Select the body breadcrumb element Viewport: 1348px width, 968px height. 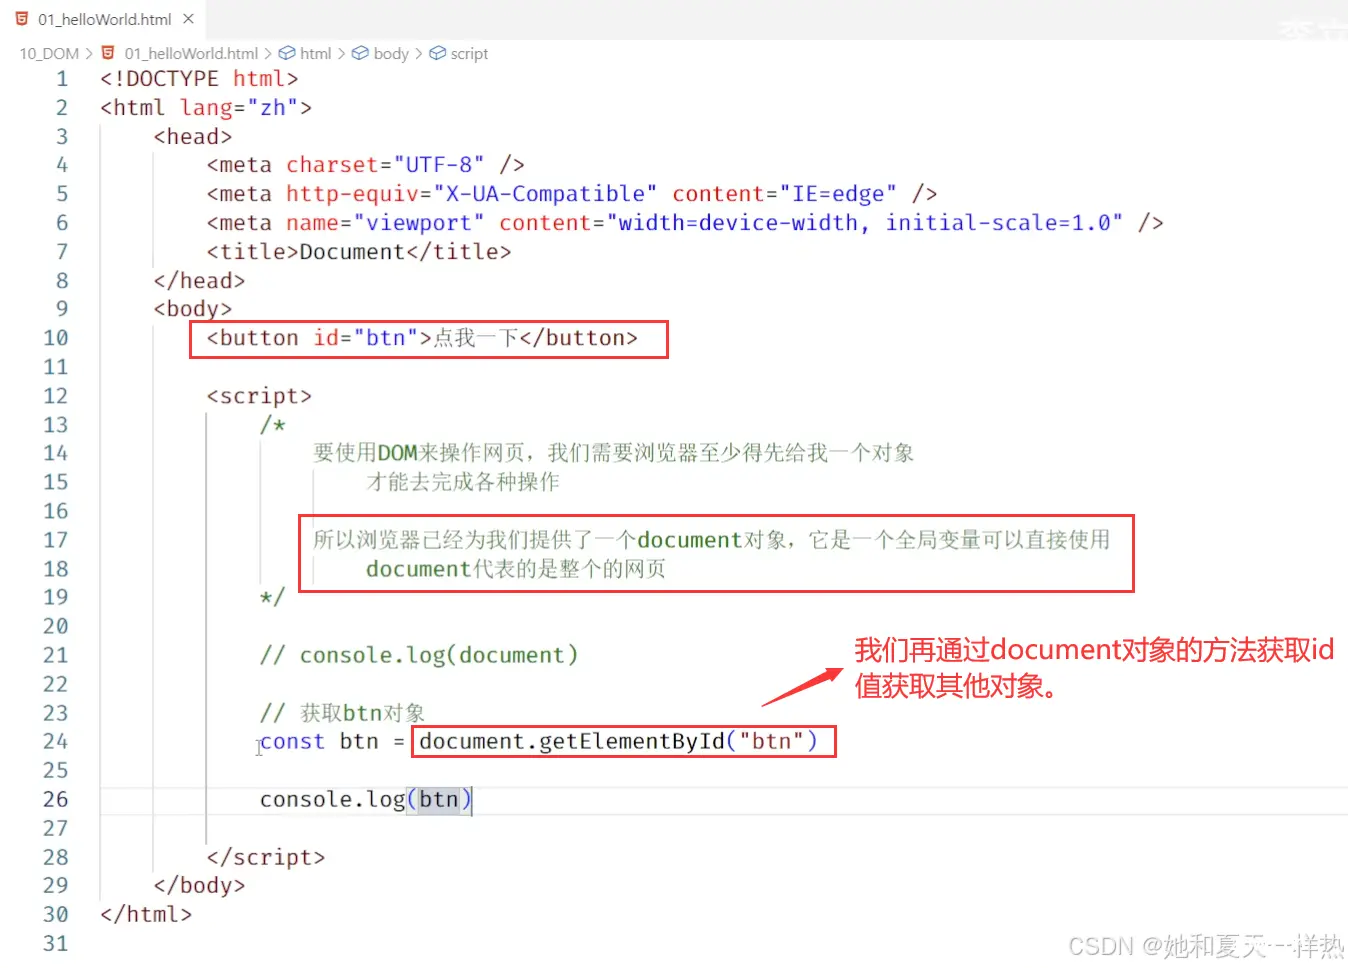(x=391, y=54)
